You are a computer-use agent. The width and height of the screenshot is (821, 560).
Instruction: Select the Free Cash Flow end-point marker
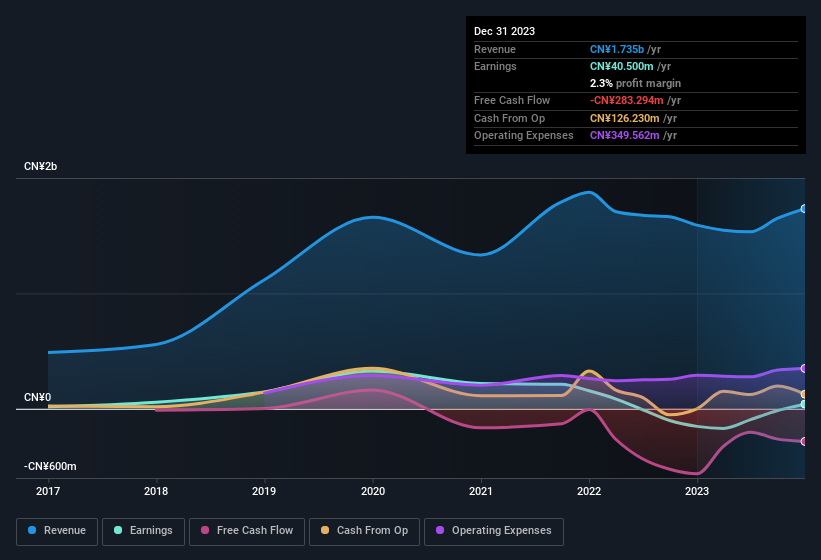pyautogui.click(x=804, y=442)
